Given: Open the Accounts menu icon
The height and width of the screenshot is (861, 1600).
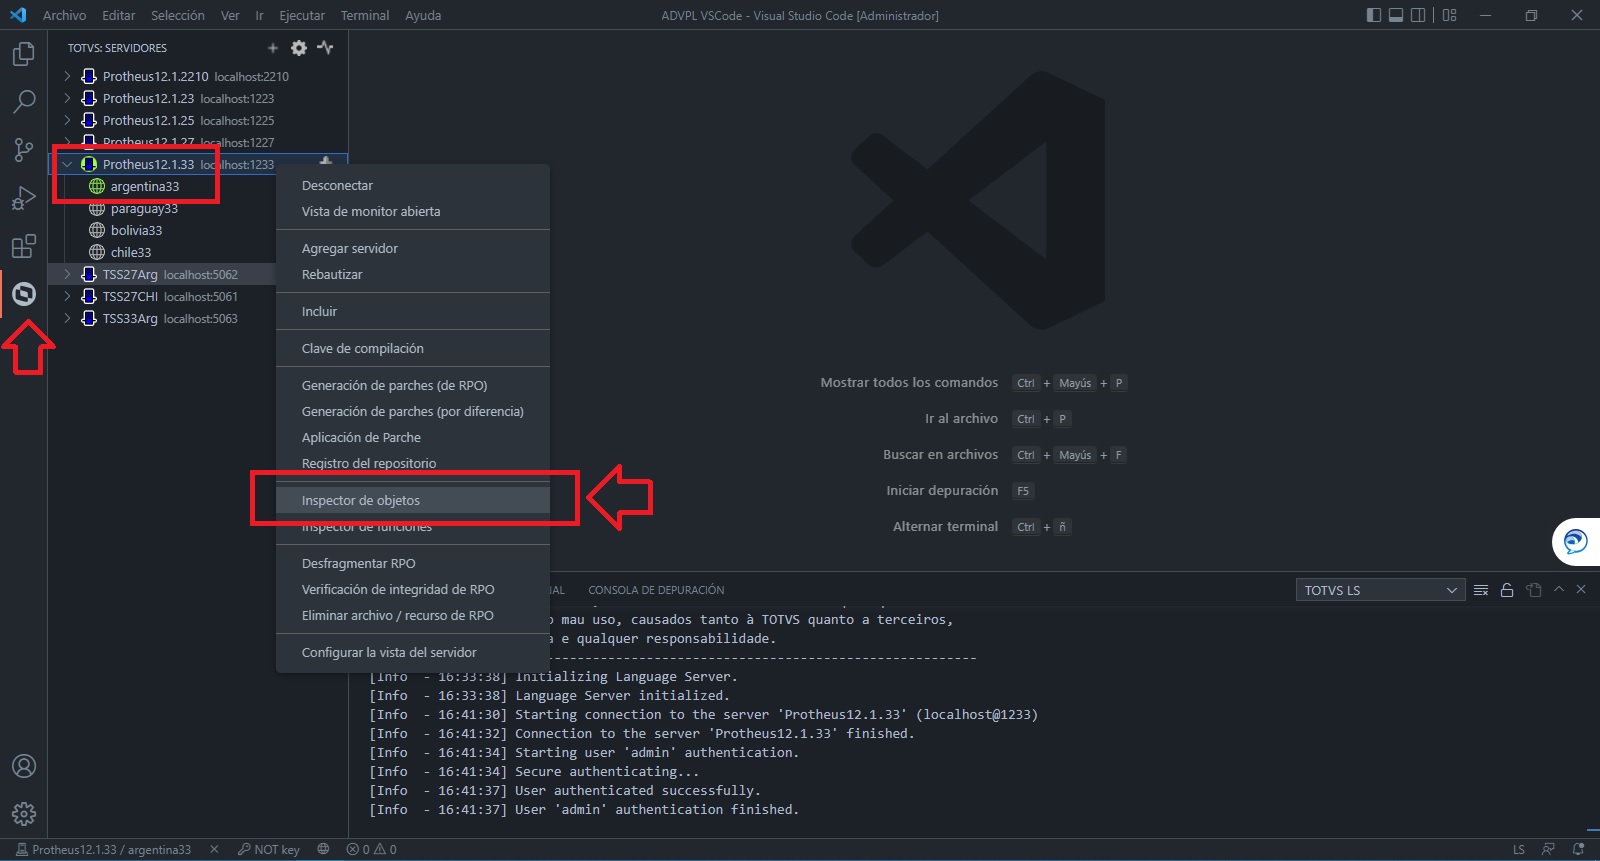Looking at the screenshot, I should [x=24, y=766].
